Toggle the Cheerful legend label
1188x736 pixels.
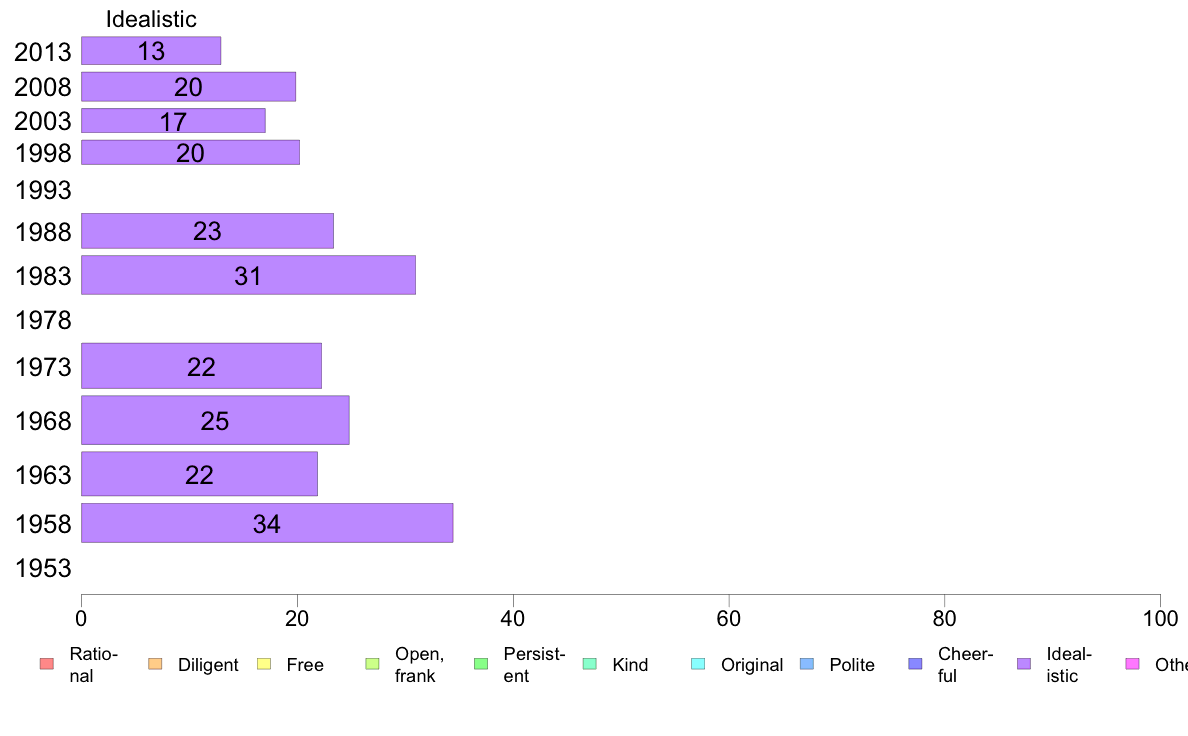964,665
